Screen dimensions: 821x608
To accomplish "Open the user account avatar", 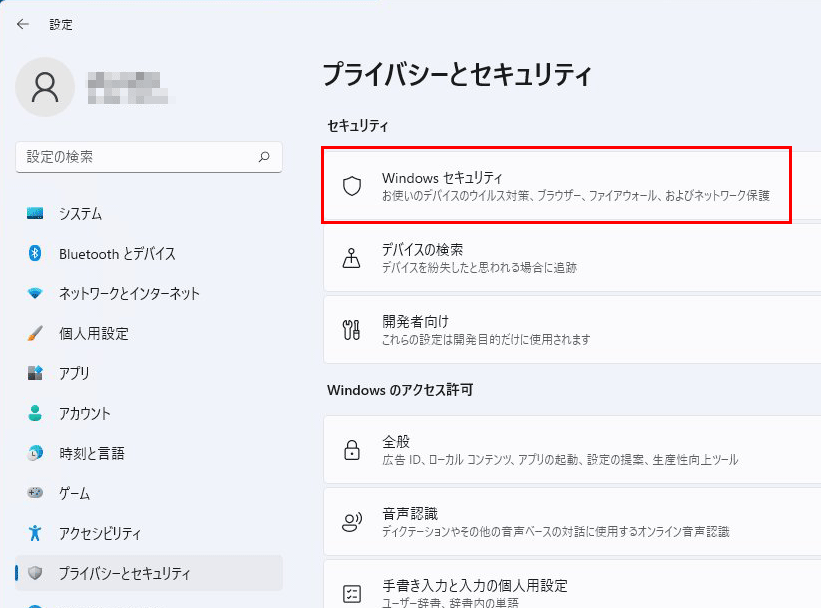I will coord(45,87).
